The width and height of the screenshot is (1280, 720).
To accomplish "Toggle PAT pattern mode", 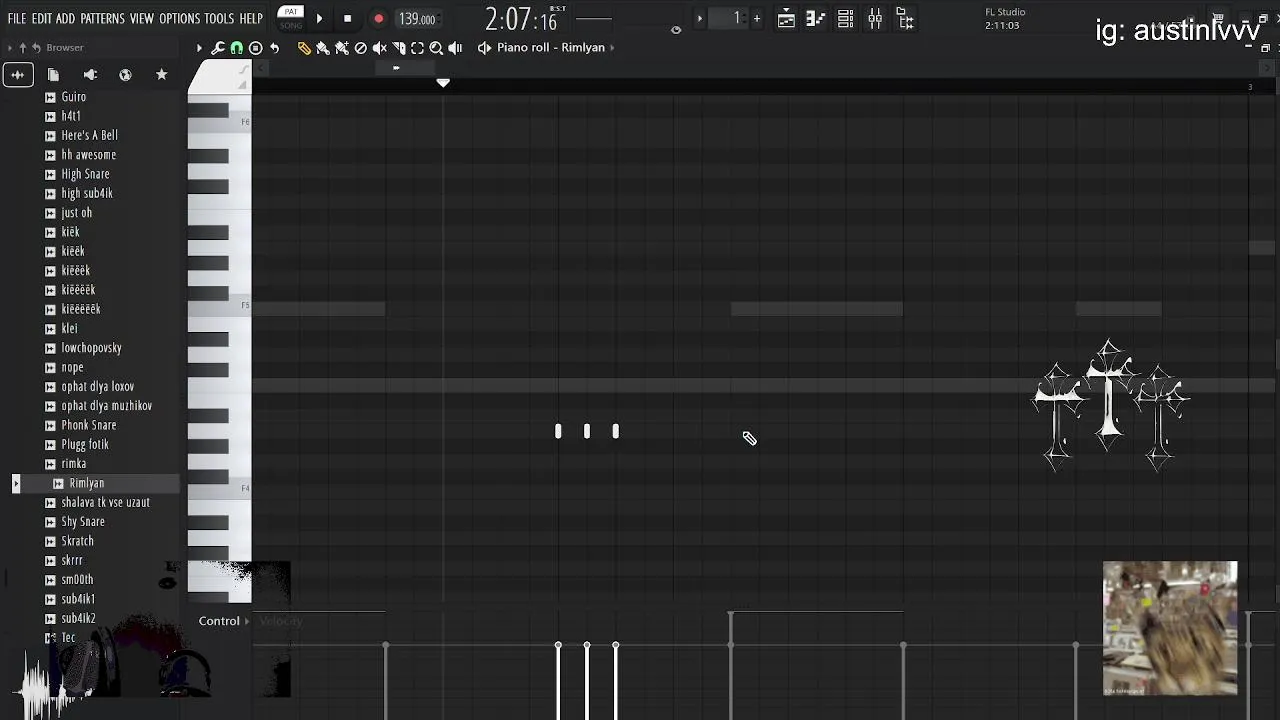I will tap(291, 12).
